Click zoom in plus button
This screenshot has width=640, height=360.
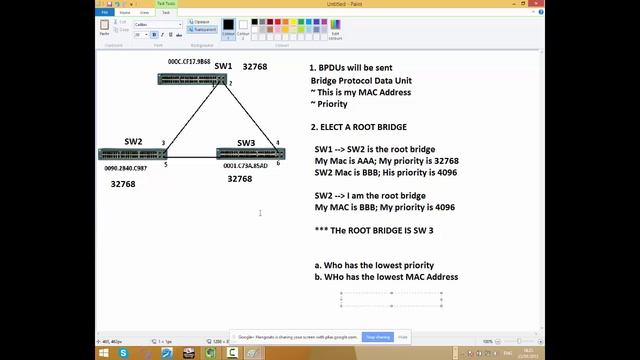[540, 341]
